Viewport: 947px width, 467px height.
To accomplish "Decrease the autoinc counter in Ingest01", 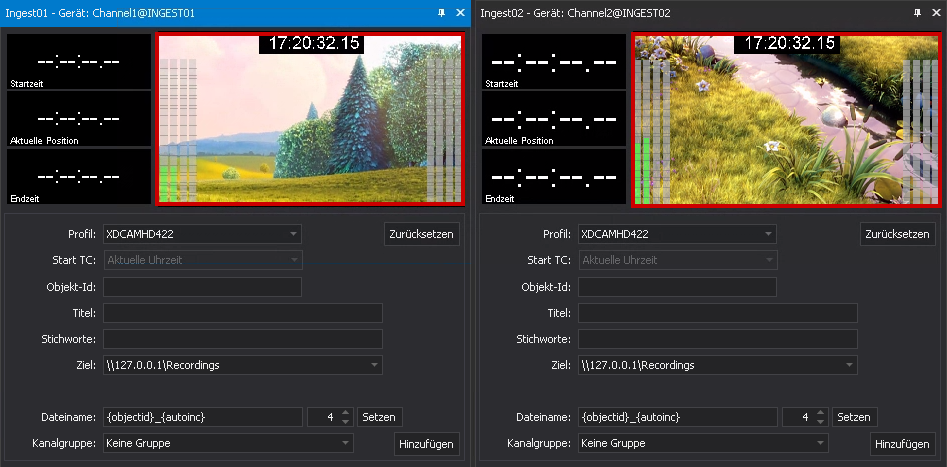I will (x=345, y=421).
